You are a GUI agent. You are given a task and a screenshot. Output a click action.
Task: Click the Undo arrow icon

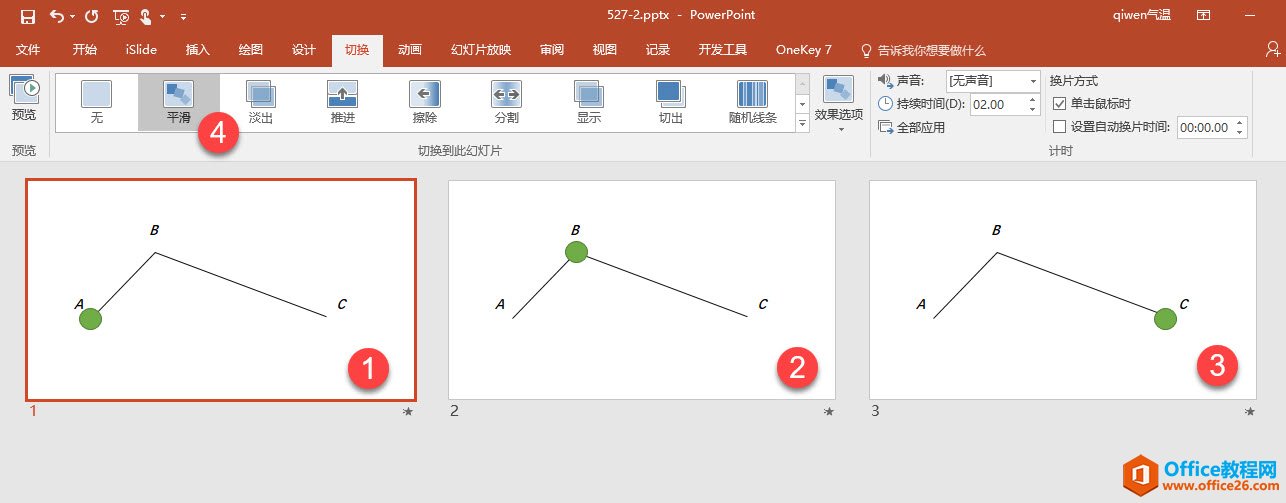pos(57,16)
